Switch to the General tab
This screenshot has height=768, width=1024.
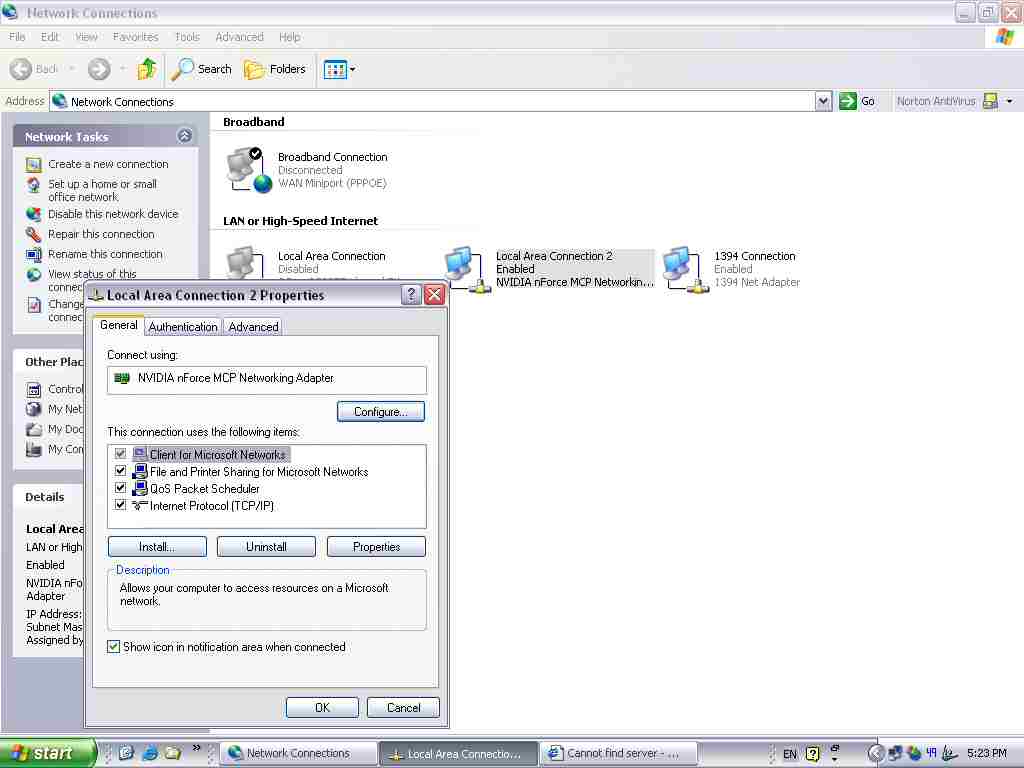click(118, 325)
